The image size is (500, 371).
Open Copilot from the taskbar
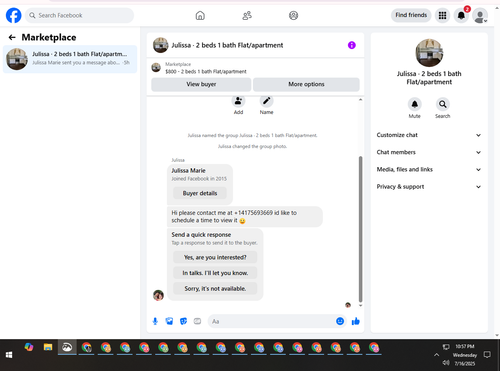(x=29, y=347)
